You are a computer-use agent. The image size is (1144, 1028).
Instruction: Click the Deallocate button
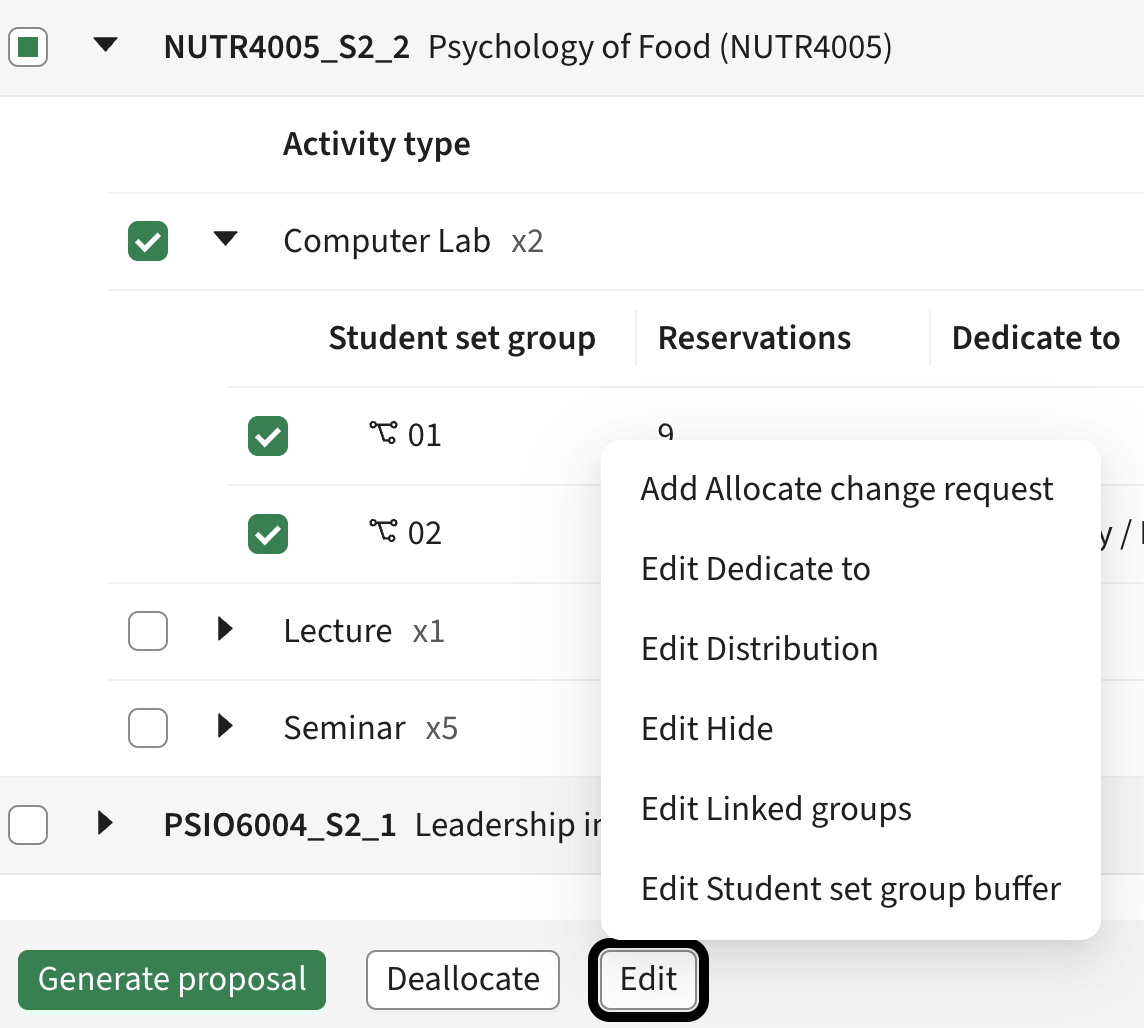click(x=463, y=979)
